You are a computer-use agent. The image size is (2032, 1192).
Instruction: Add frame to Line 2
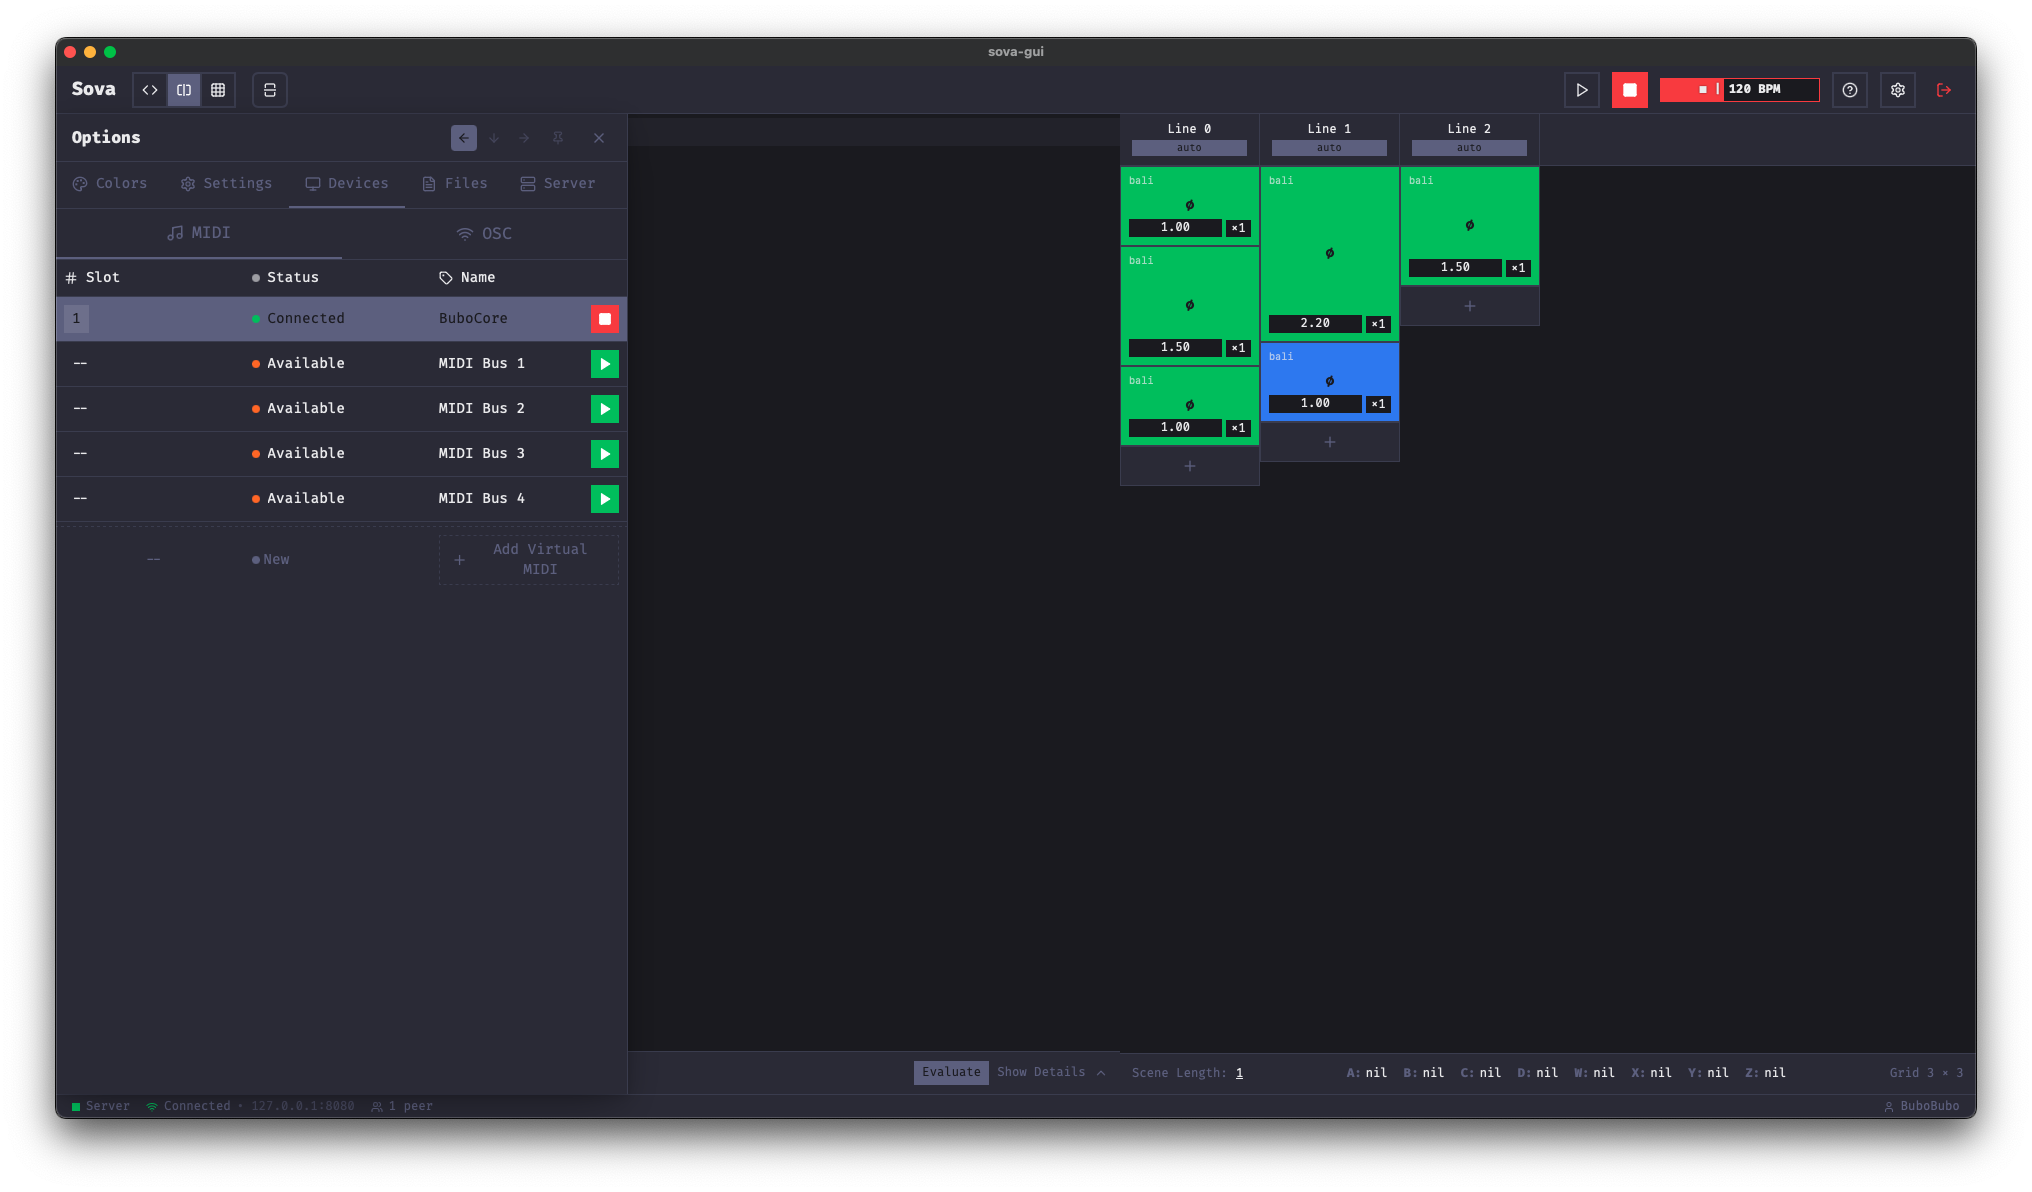tap(1470, 306)
